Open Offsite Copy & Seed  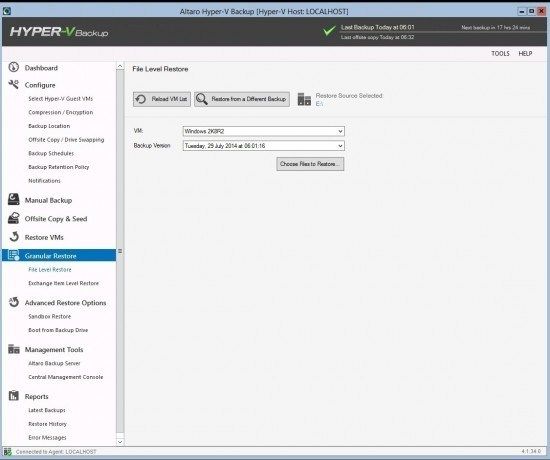[x=56, y=219]
